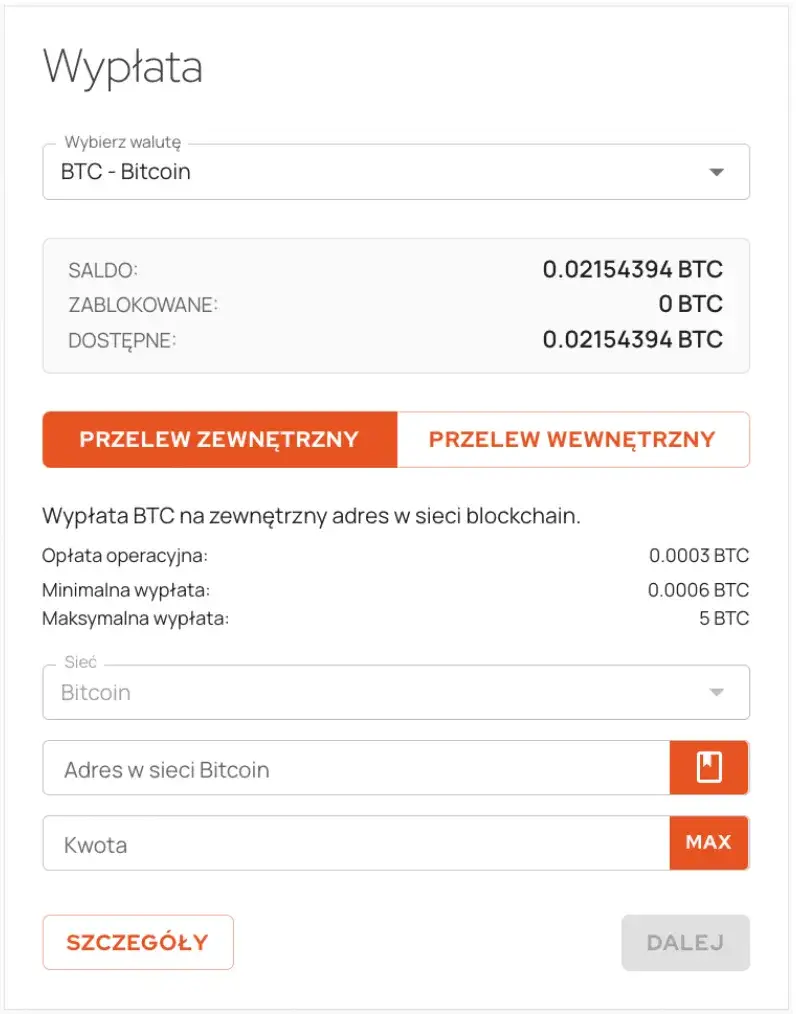796x1014 pixels.
Task: Open the Wybierz walutę currency dropdown
Action: [395, 171]
